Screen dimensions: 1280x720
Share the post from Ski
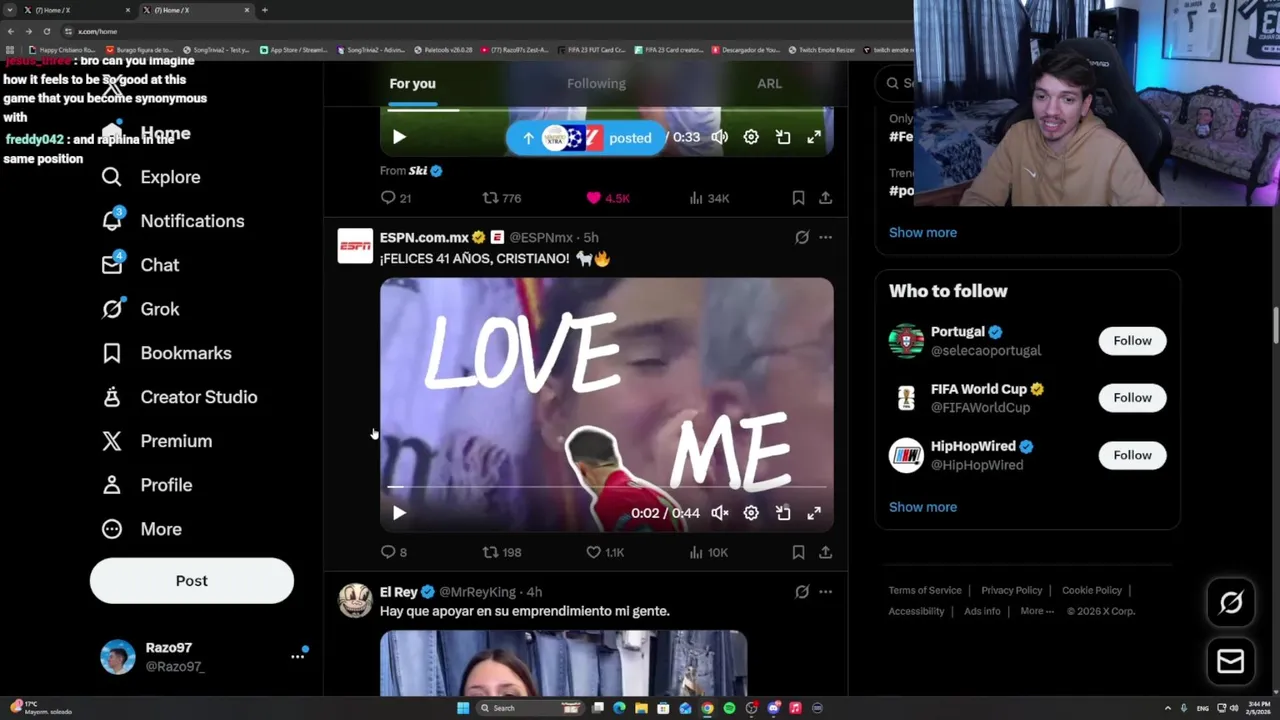[x=825, y=198]
